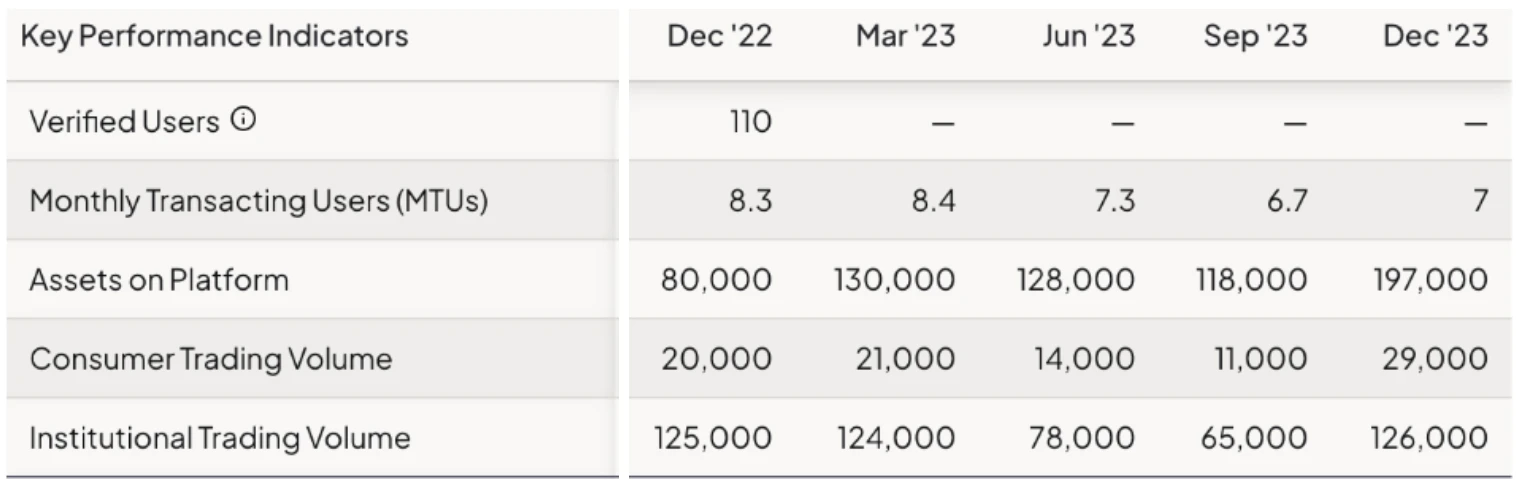Image resolution: width=1516 pixels, height=484 pixels.
Task: Click the Sep '23 column header
Action: coord(1255,37)
